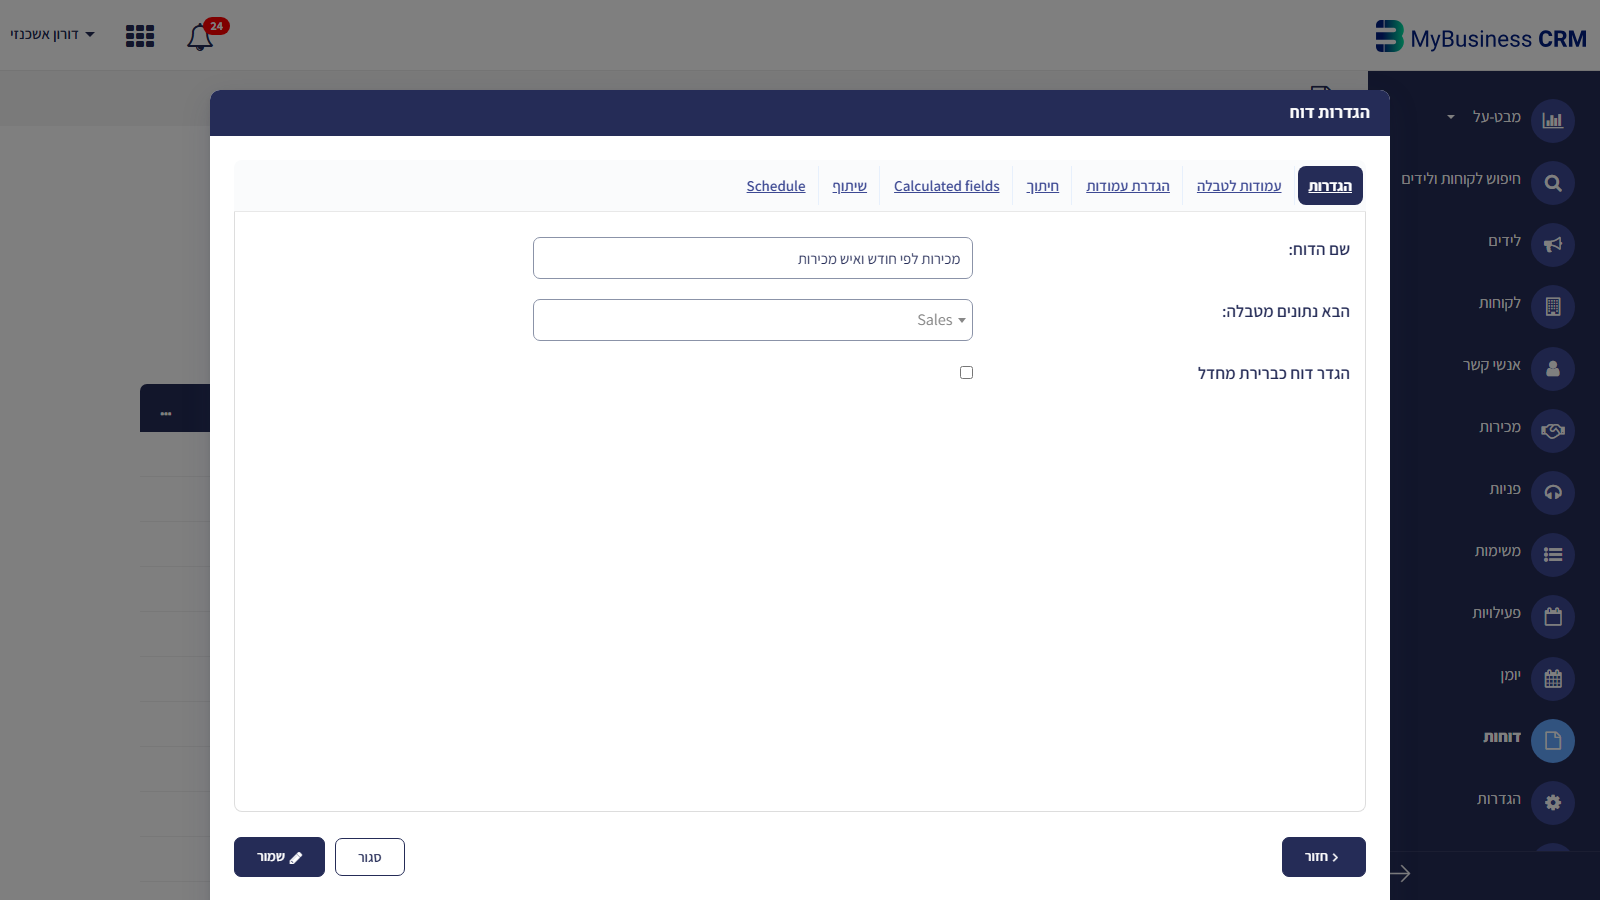This screenshot has width=1600, height=900.
Task: Collapse the sidebar with the arrow icon
Action: point(1400,874)
